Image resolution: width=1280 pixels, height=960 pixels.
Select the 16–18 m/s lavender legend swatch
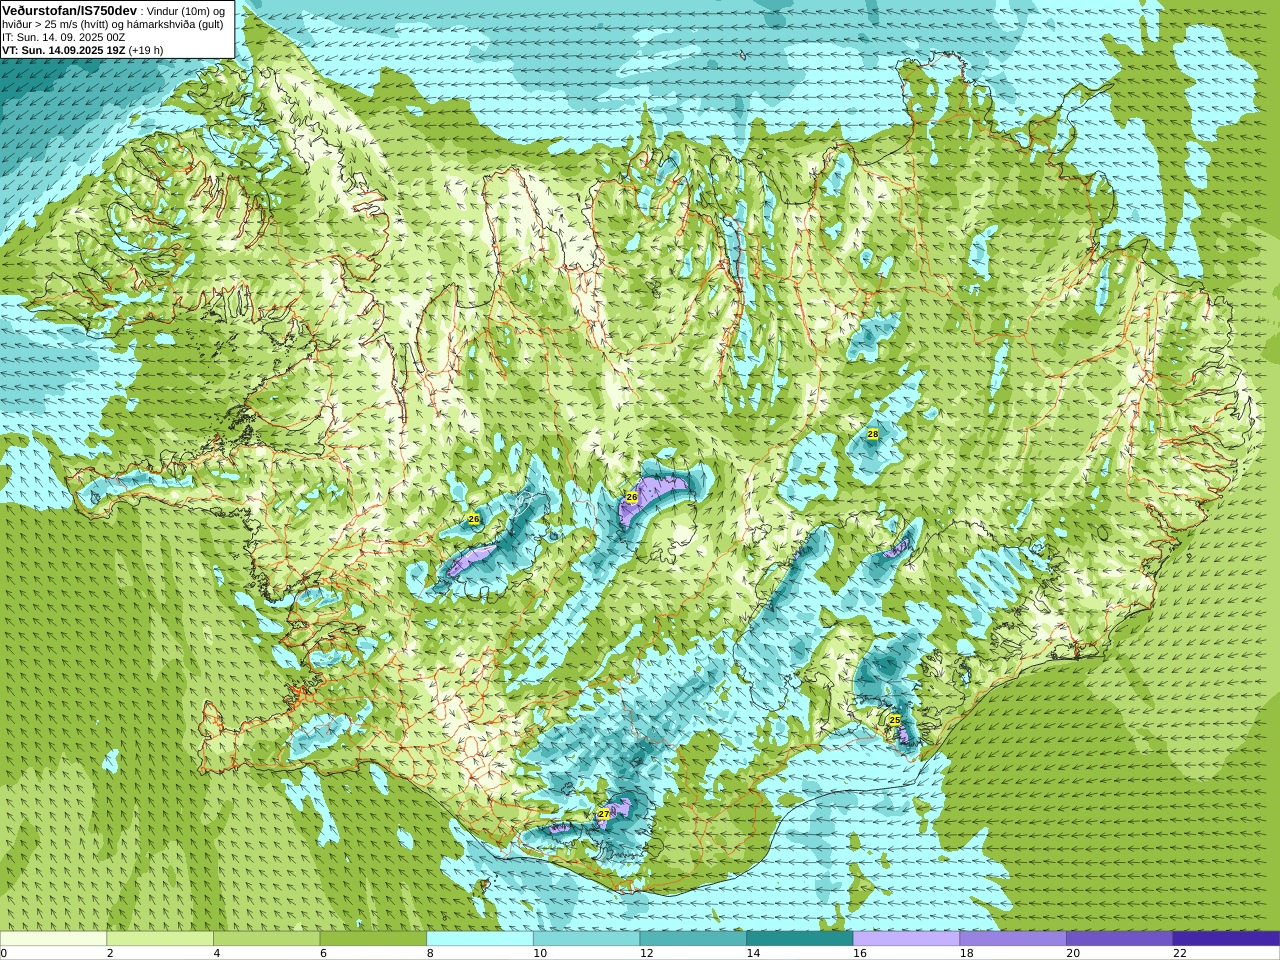906,939
